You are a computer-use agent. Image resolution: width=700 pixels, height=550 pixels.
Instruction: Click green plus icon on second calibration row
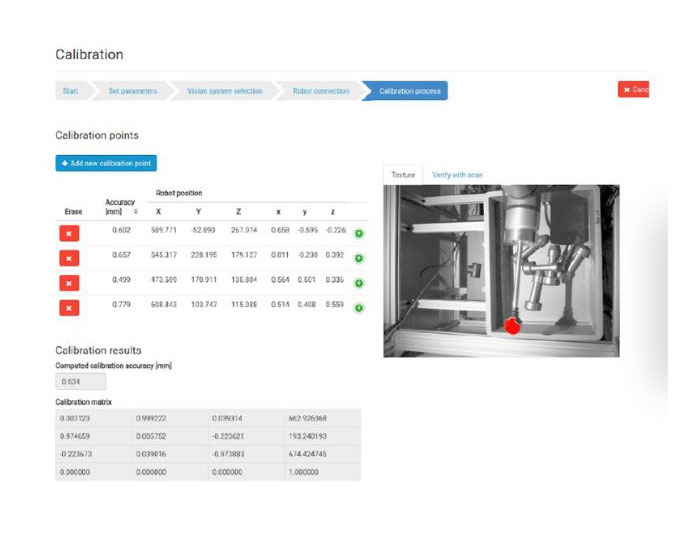point(359,259)
